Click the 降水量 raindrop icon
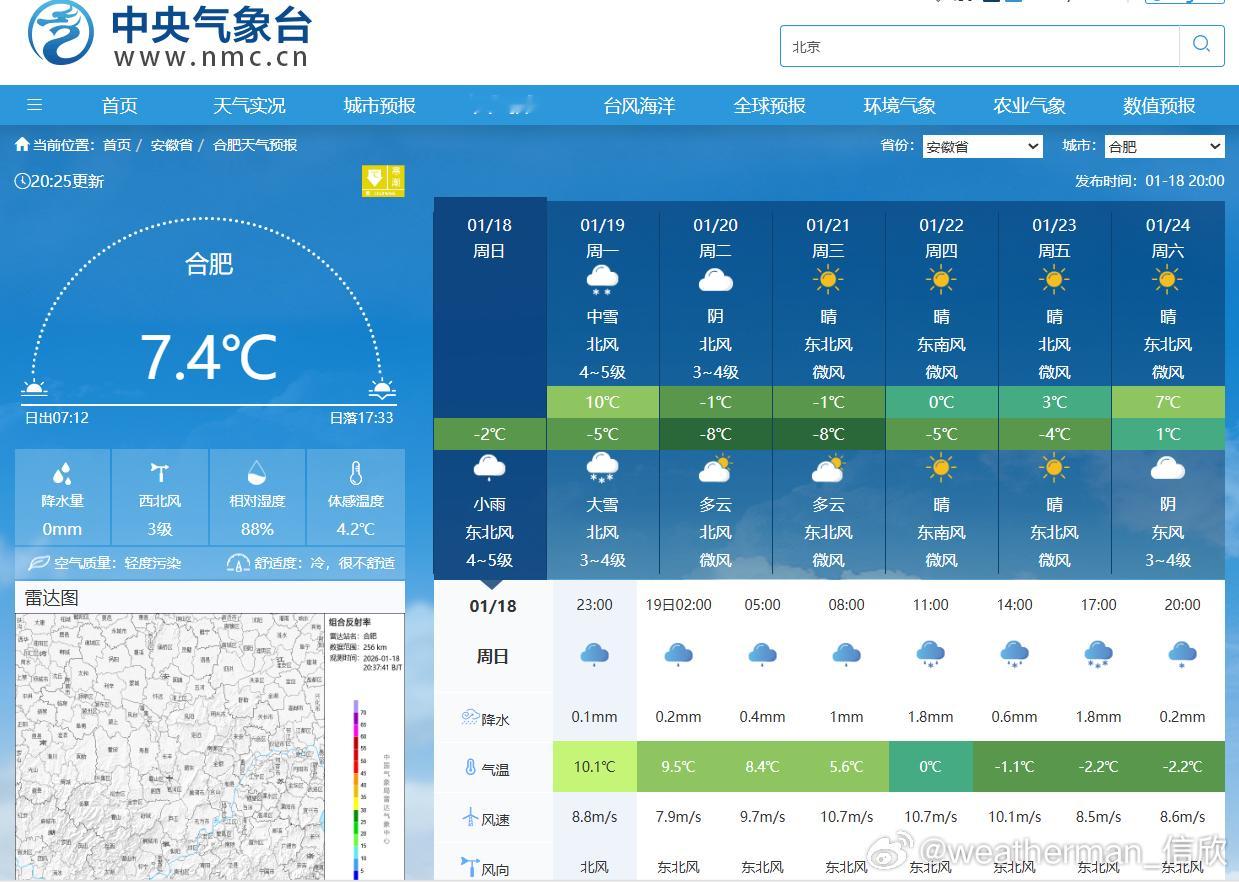The height and width of the screenshot is (882, 1239). (62, 473)
